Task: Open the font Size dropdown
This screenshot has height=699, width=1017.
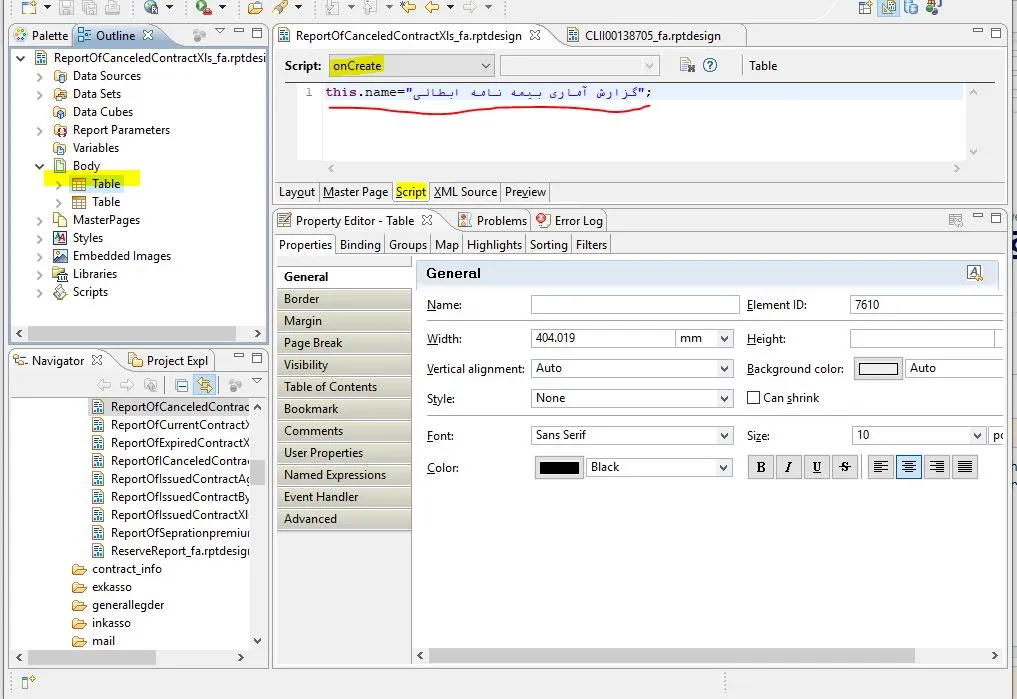Action: (977, 436)
